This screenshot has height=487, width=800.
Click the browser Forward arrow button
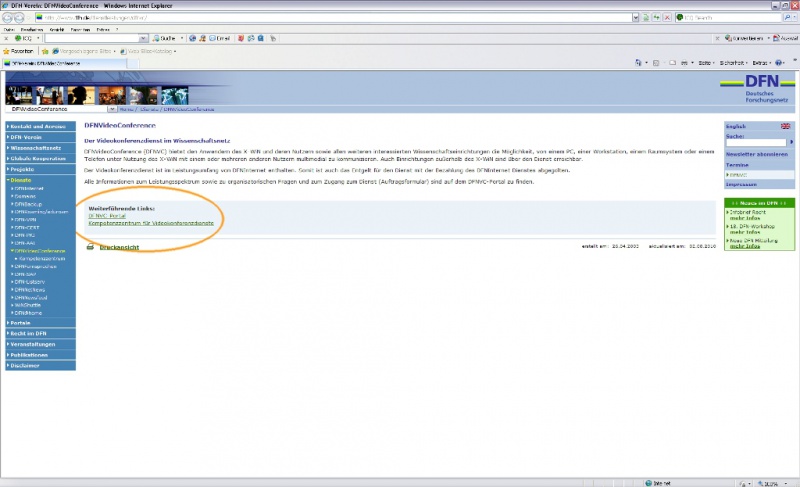[x=19, y=18]
